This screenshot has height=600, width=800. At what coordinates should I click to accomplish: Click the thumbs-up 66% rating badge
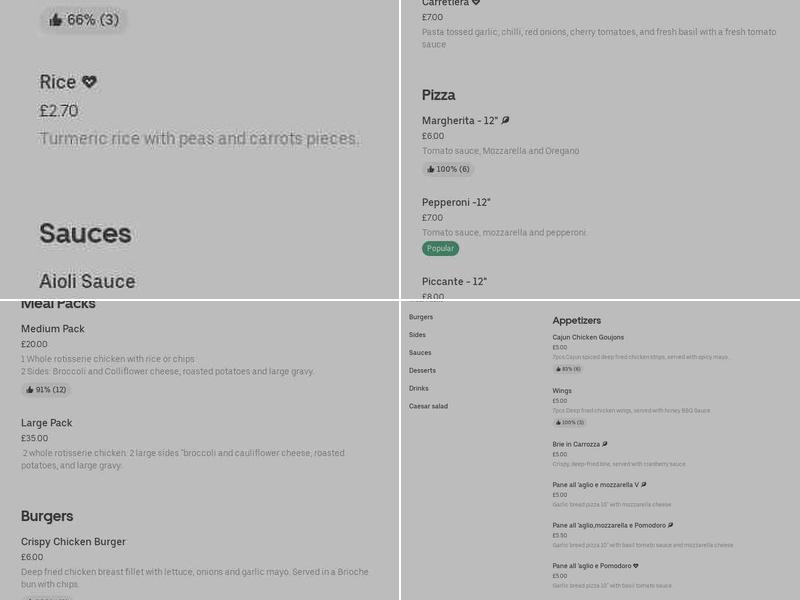pyautogui.click(x=84, y=20)
